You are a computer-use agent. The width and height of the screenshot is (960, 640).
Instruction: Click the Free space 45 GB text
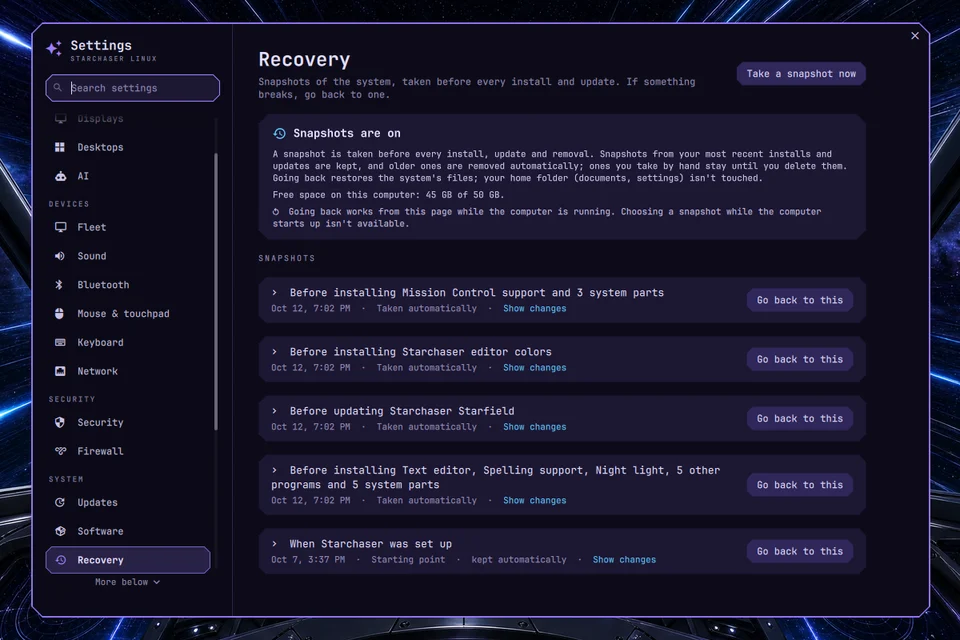pos(388,195)
